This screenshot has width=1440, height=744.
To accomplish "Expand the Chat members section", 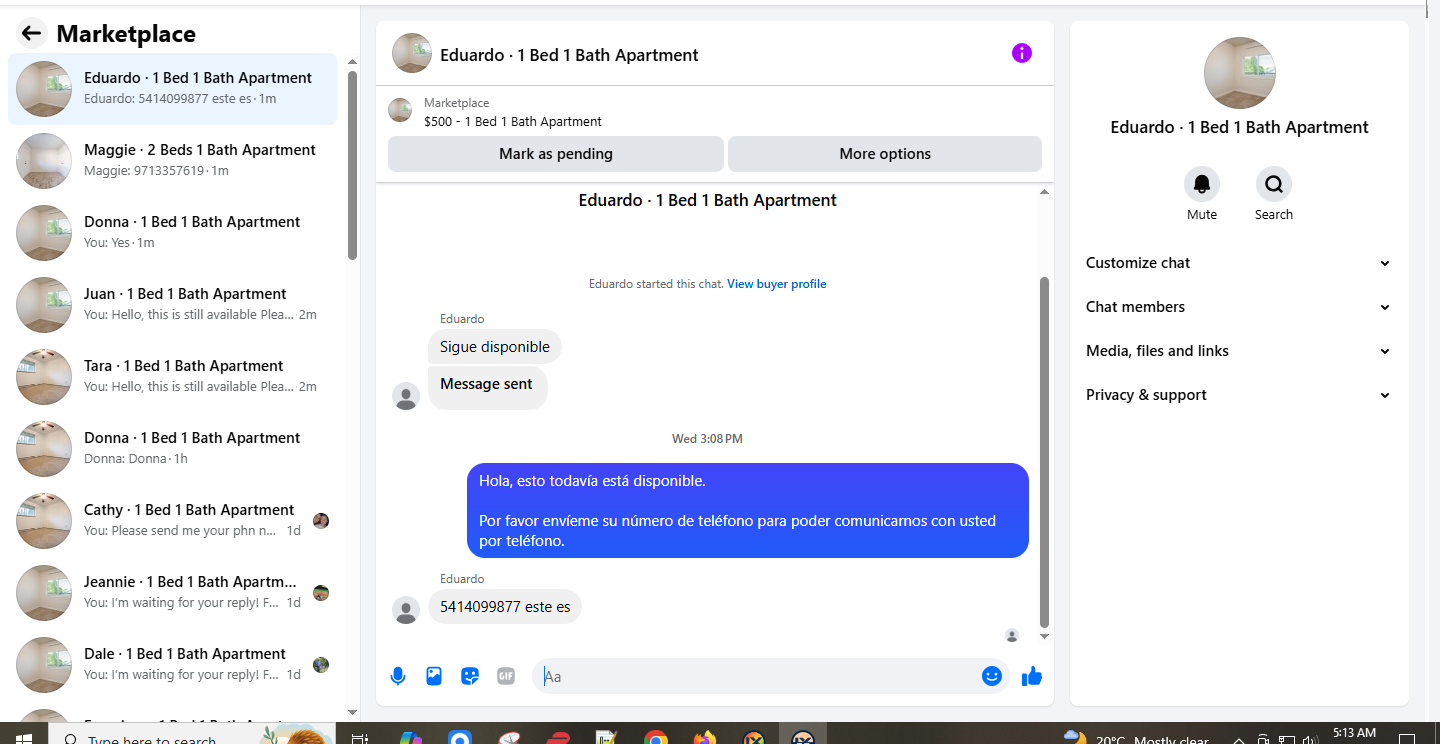I will pyautogui.click(x=1239, y=307).
